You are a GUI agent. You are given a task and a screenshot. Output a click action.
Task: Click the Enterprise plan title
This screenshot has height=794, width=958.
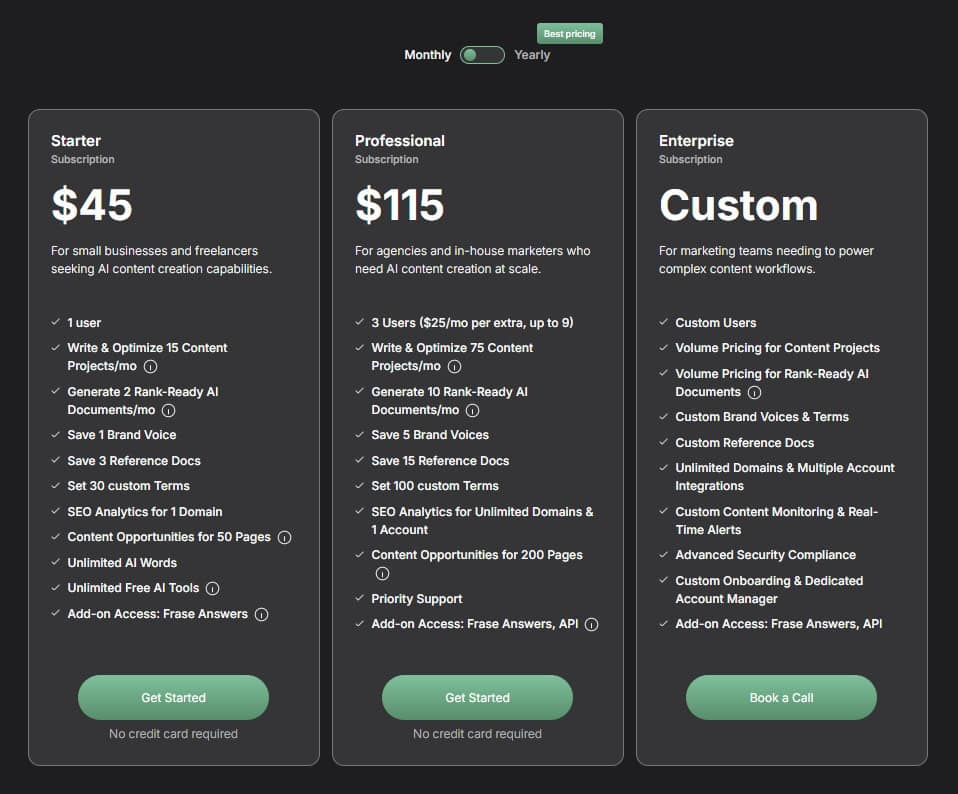click(x=696, y=141)
